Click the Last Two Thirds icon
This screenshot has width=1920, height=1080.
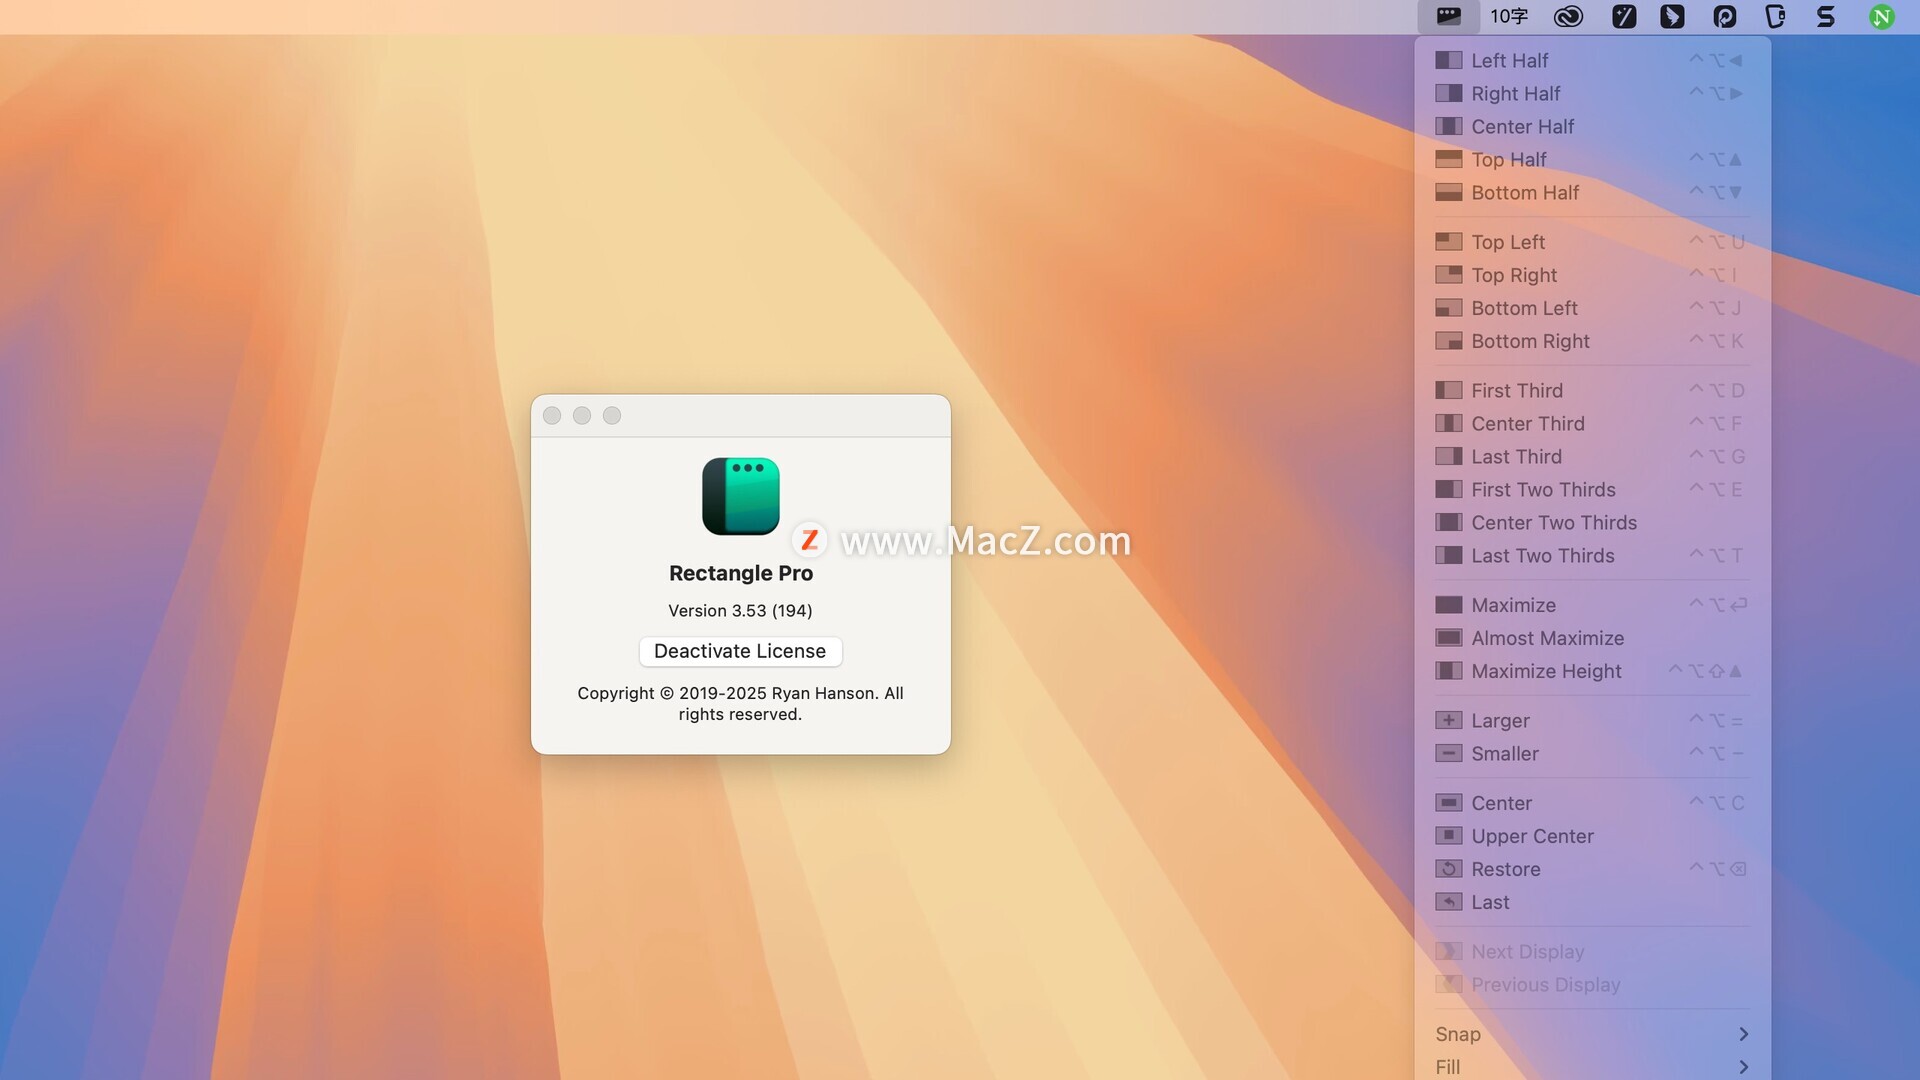point(1448,555)
